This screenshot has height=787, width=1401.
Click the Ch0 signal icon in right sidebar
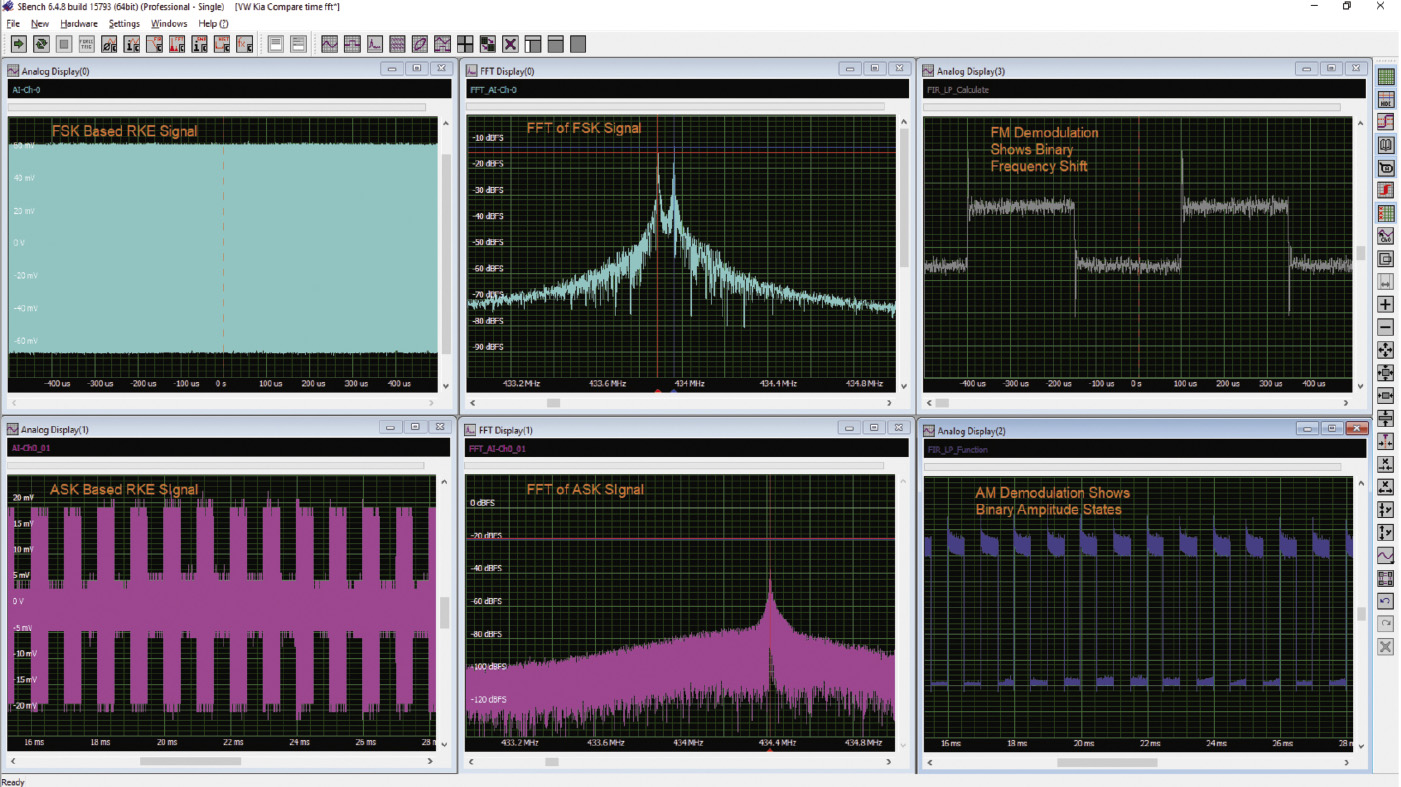[1386, 237]
